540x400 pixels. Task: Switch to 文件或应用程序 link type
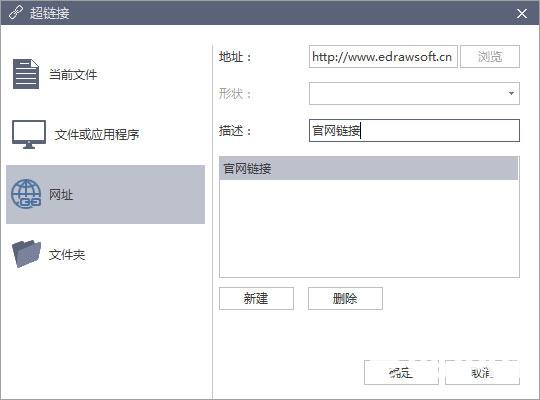pyautogui.click(x=97, y=134)
